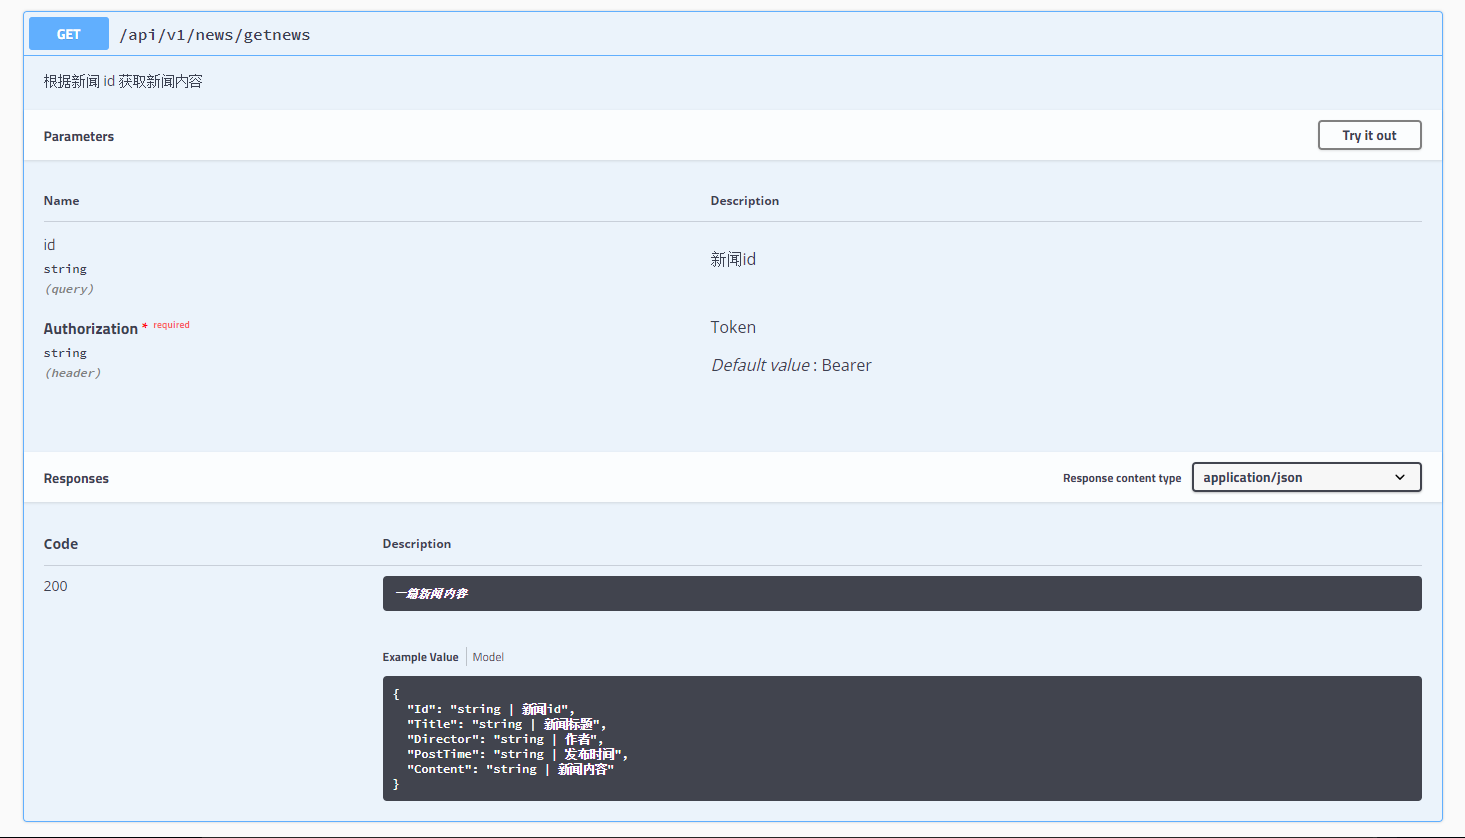
Task: Click the GET method badge
Action: coord(69,34)
